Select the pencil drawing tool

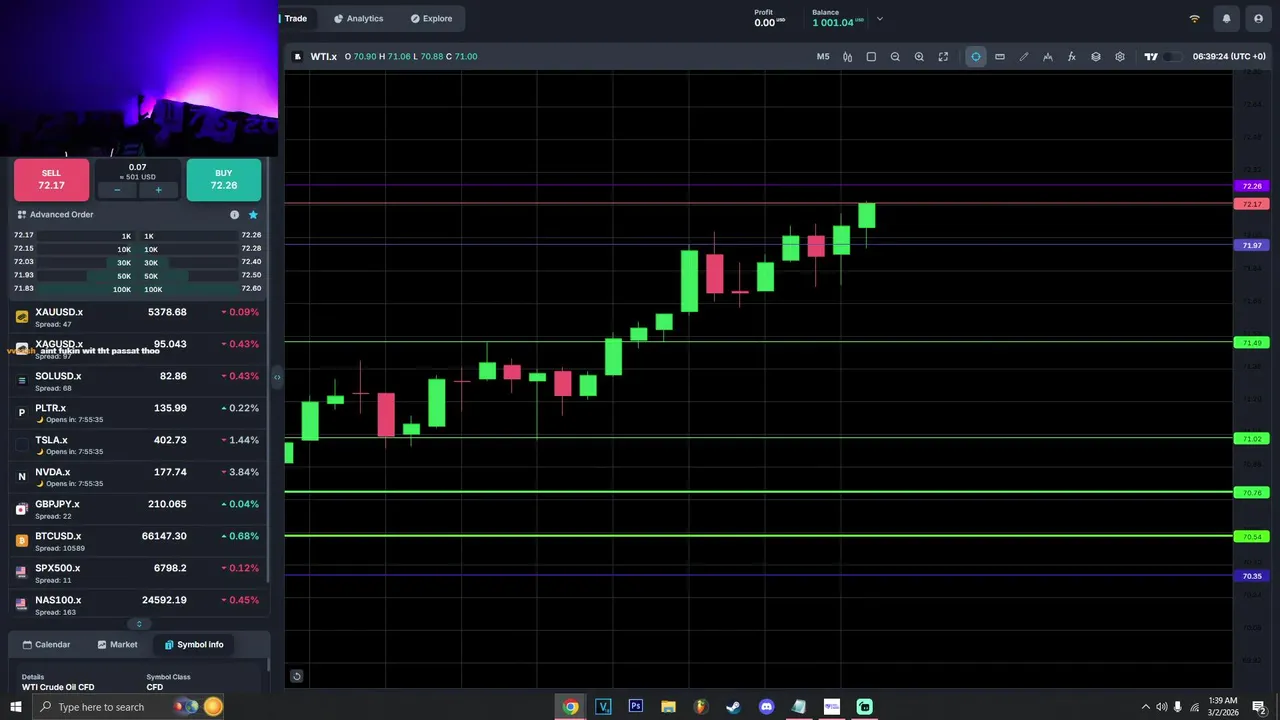click(x=1024, y=57)
